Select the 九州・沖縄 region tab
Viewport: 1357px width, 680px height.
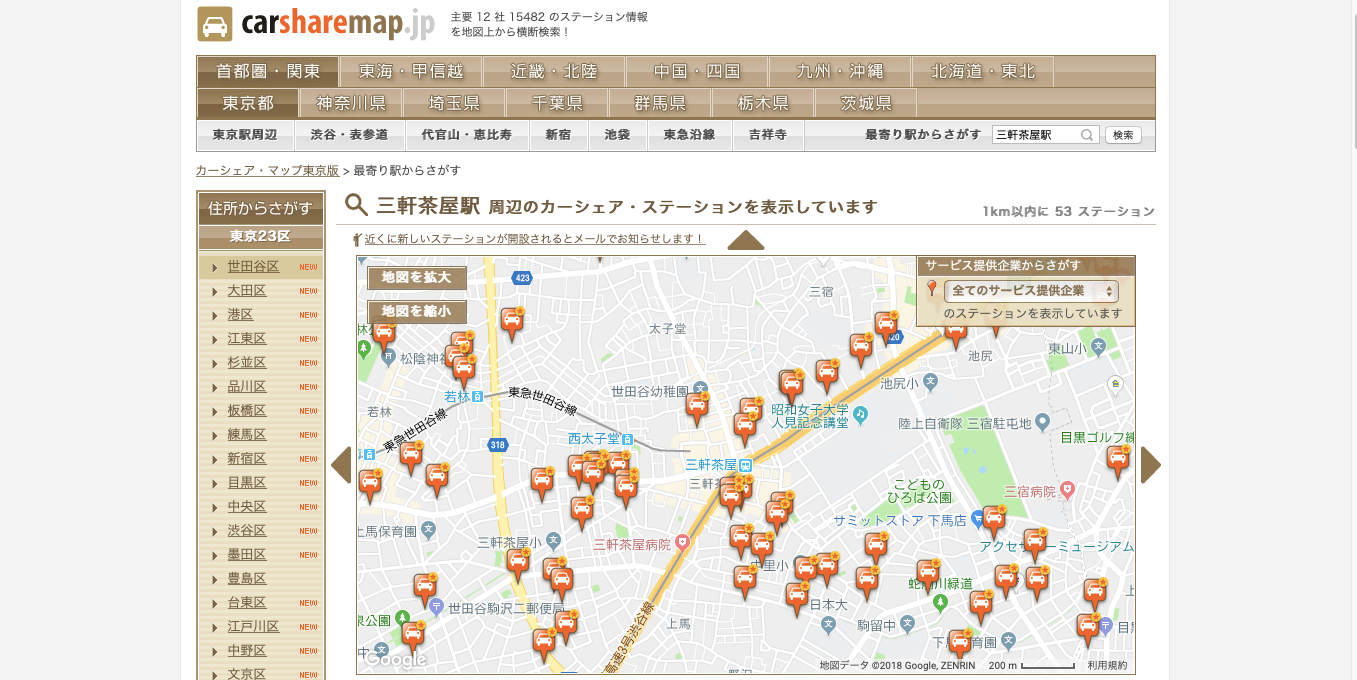[x=840, y=72]
